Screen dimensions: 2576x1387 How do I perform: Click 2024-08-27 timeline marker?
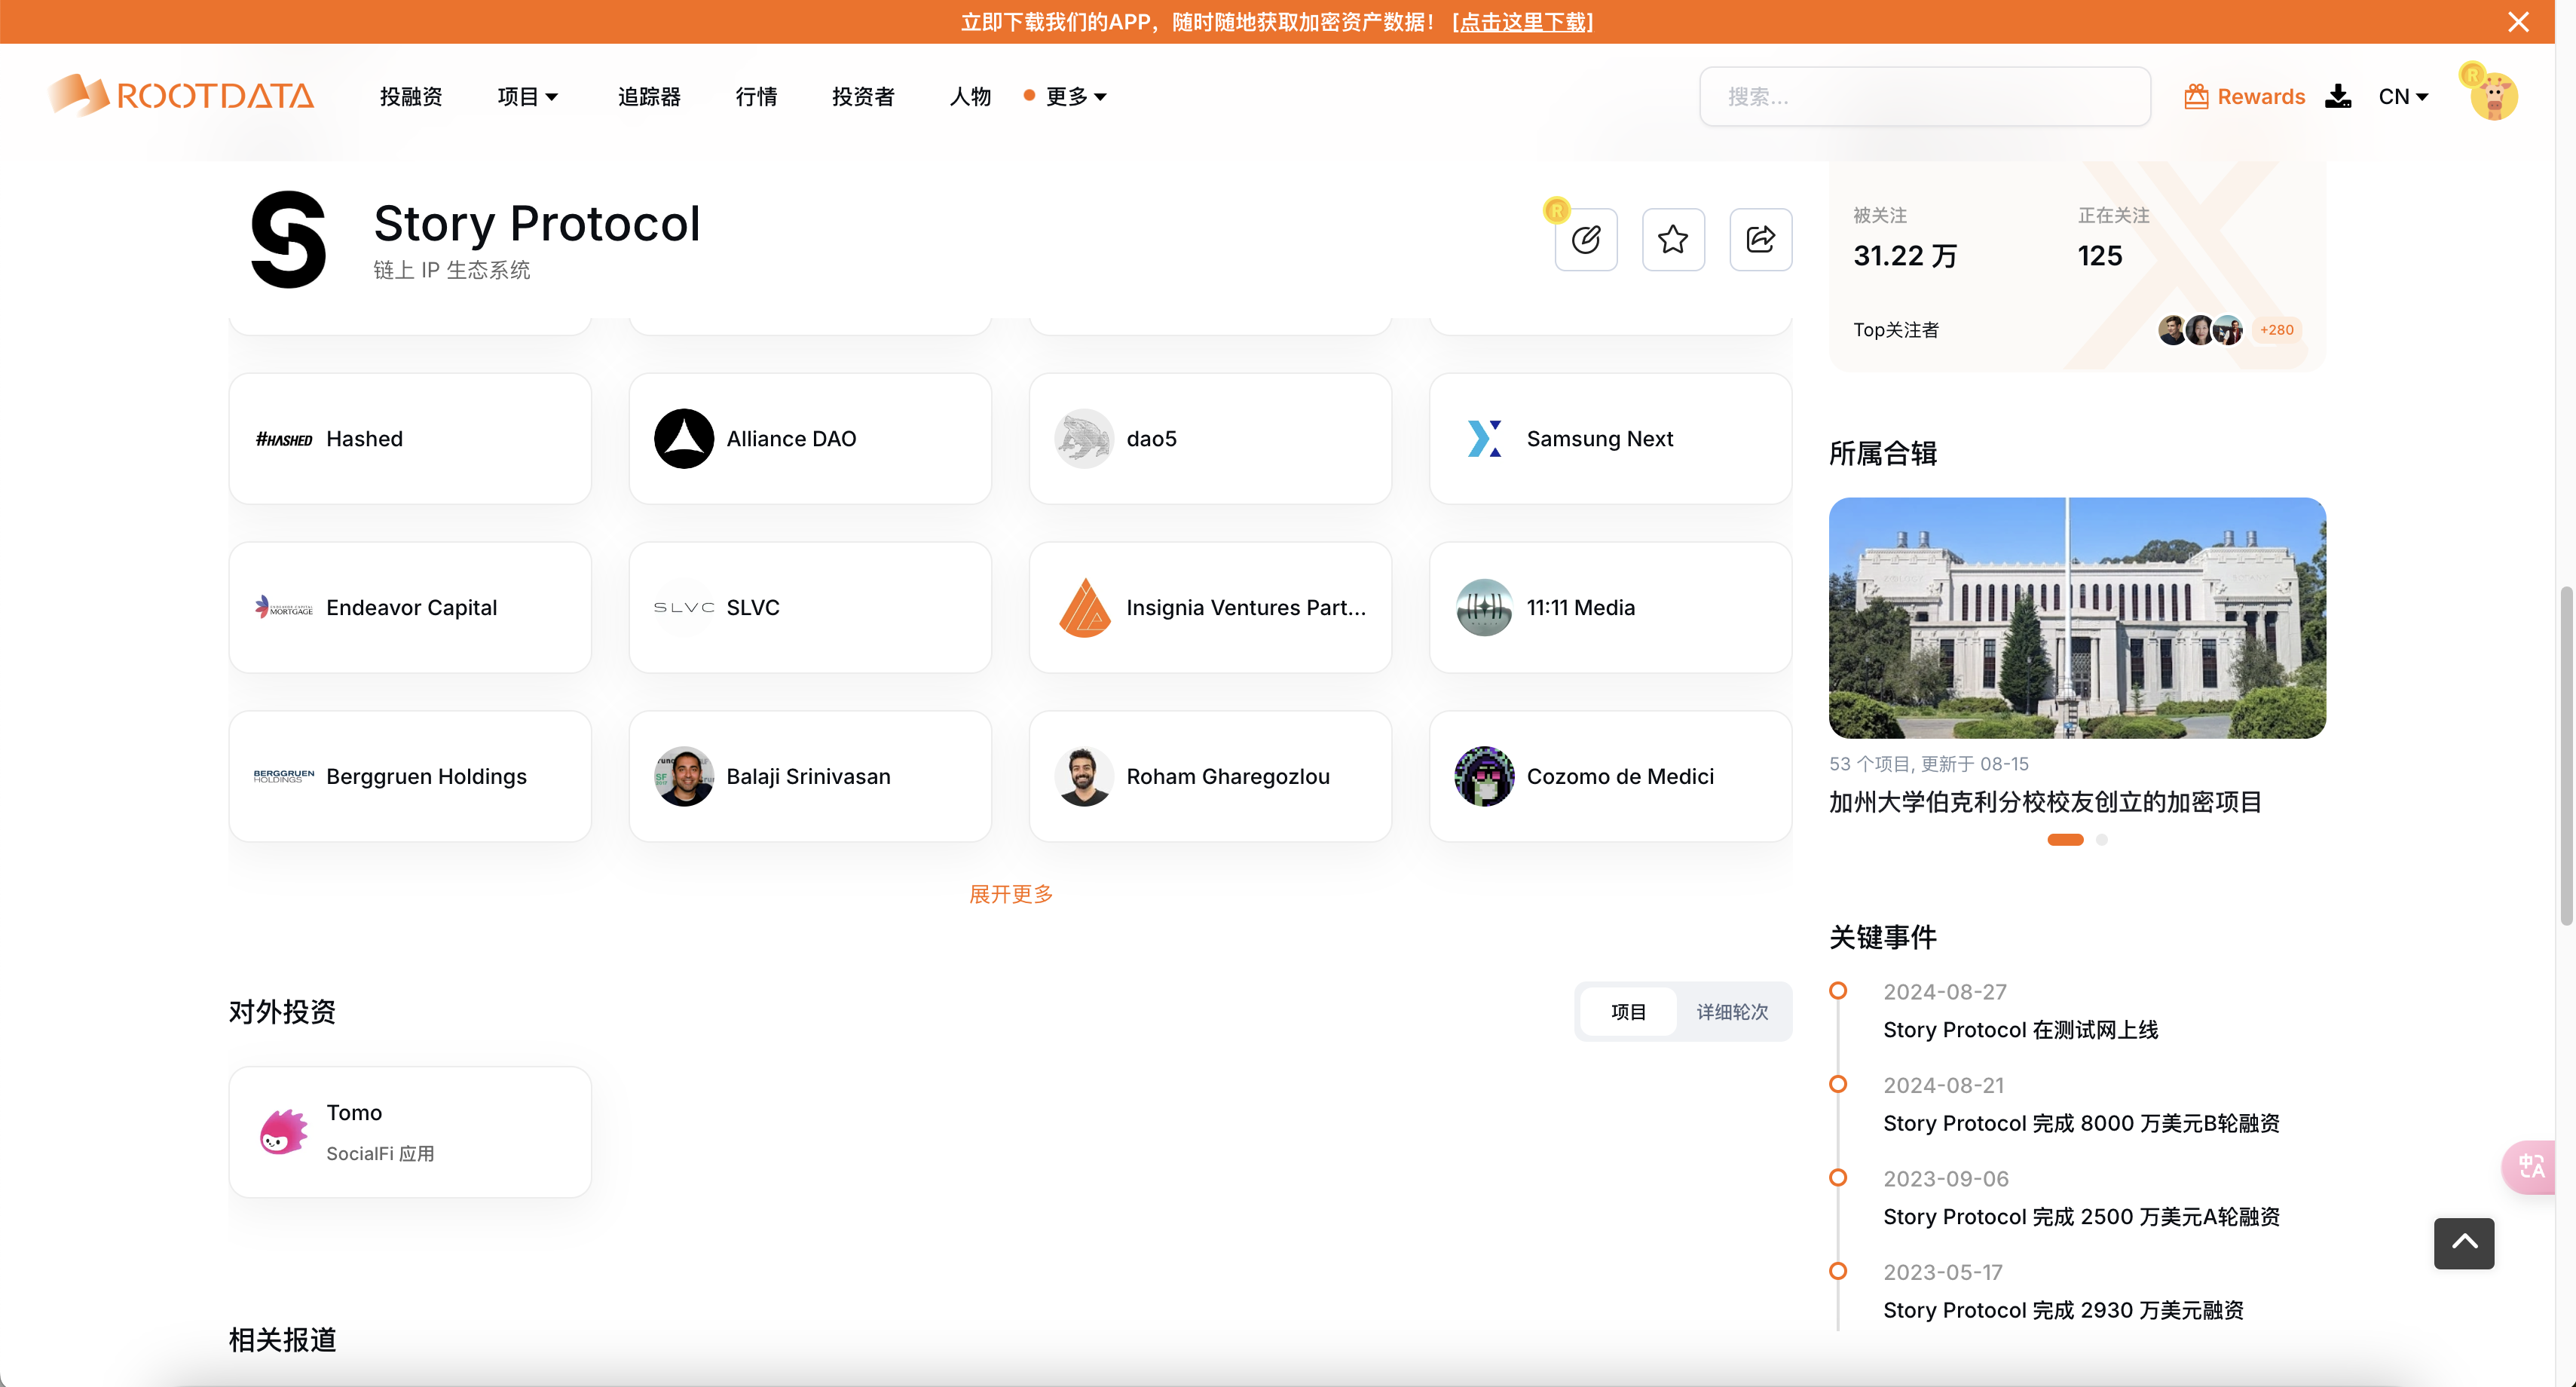tap(1838, 991)
